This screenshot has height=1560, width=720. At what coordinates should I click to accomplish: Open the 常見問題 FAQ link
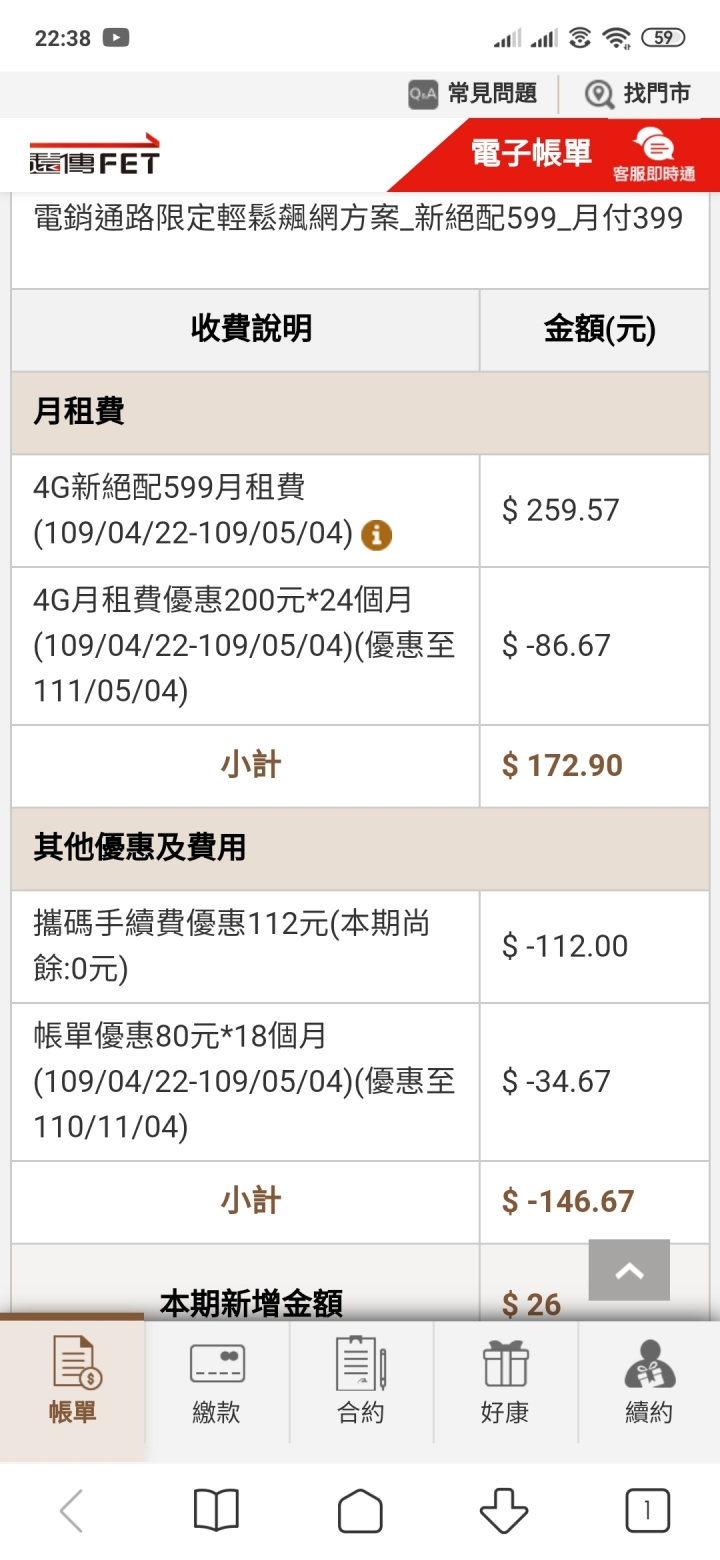click(472, 94)
